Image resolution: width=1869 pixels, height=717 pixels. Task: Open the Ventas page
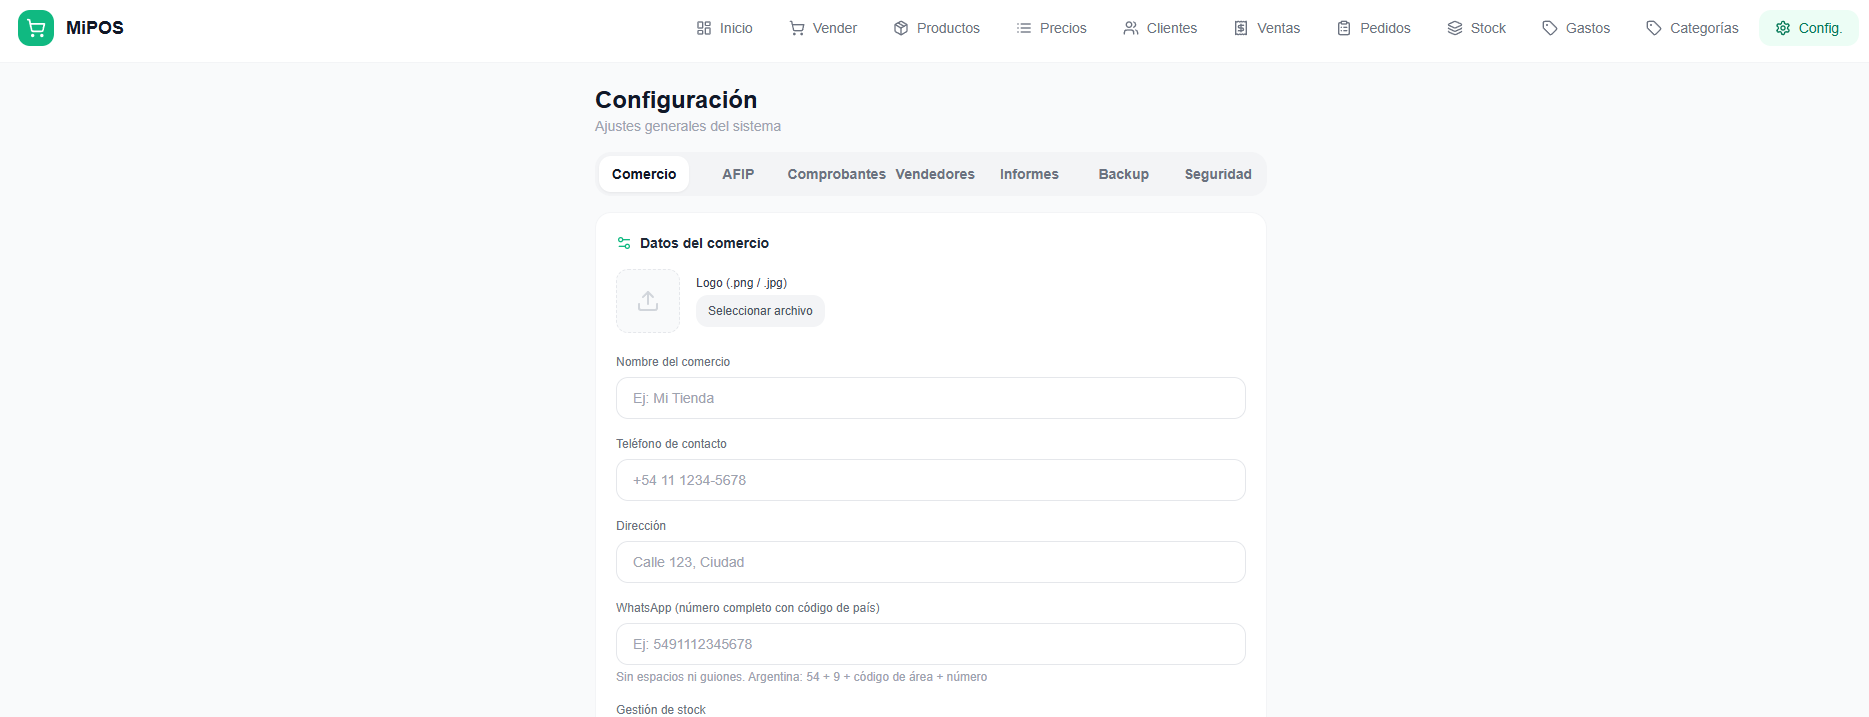click(x=1267, y=28)
